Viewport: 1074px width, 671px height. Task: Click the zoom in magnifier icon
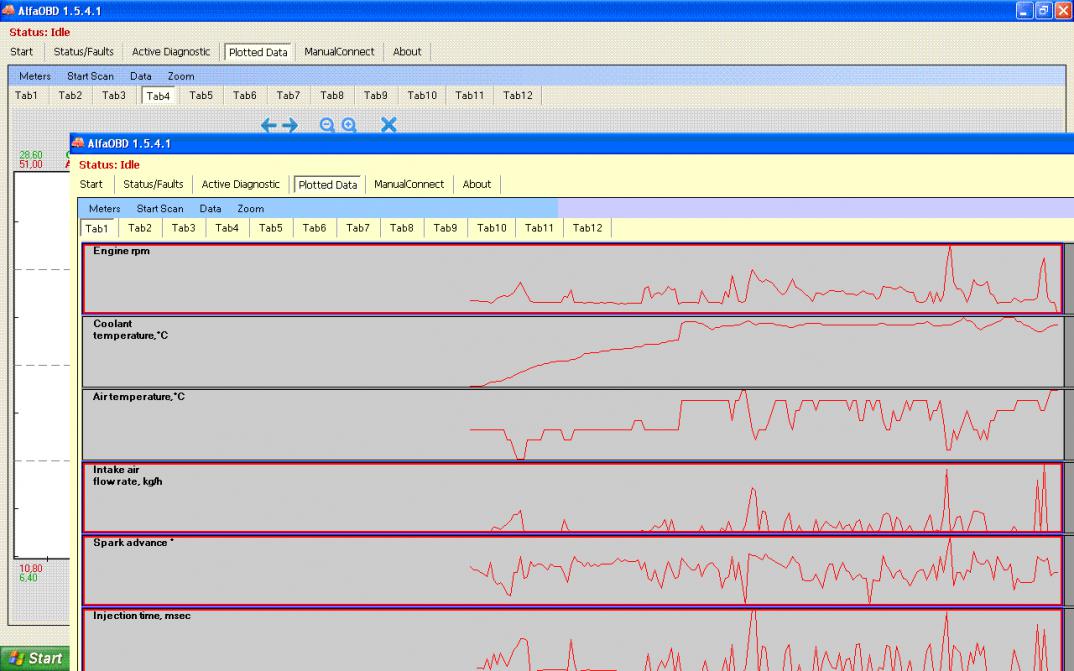pyautogui.click(x=349, y=125)
